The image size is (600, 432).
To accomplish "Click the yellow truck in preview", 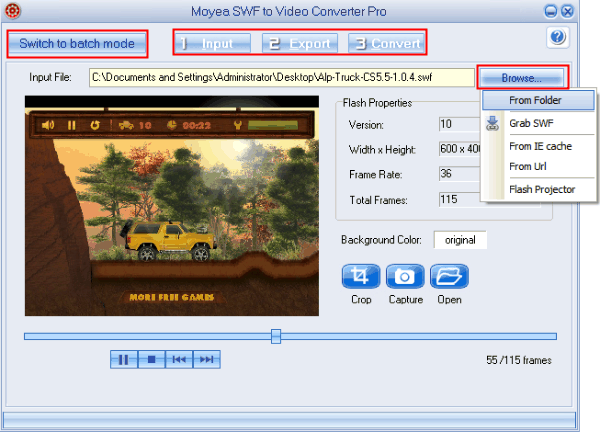I will pos(169,241).
